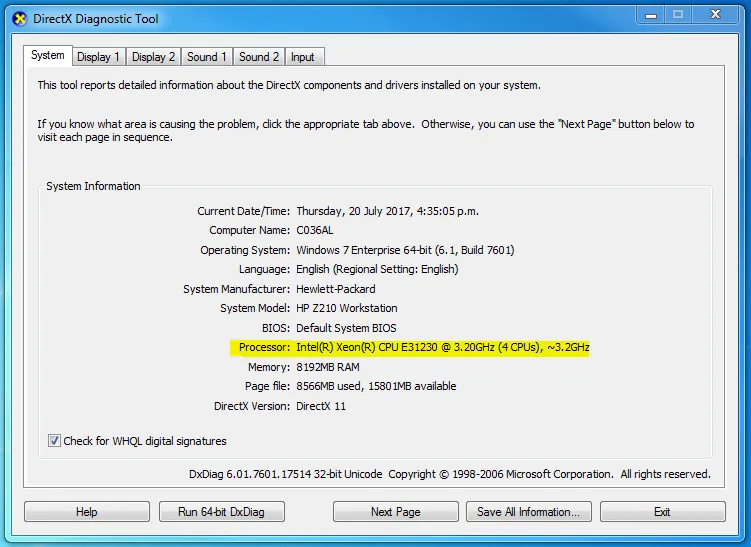The width and height of the screenshot is (751, 547).
Task: Select the Computer Name value C036AL
Action: click(315, 230)
